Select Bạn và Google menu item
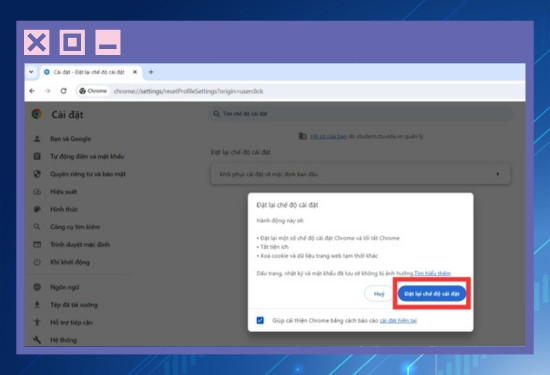This screenshot has height=375, width=550. (71, 139)
